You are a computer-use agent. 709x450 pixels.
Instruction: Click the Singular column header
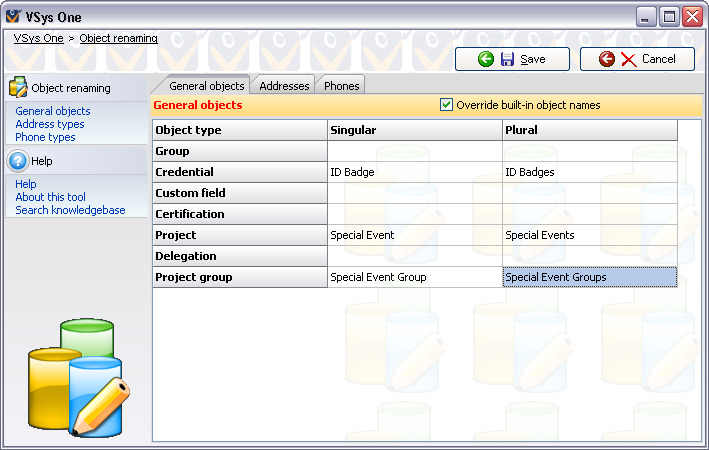[415, 130]
